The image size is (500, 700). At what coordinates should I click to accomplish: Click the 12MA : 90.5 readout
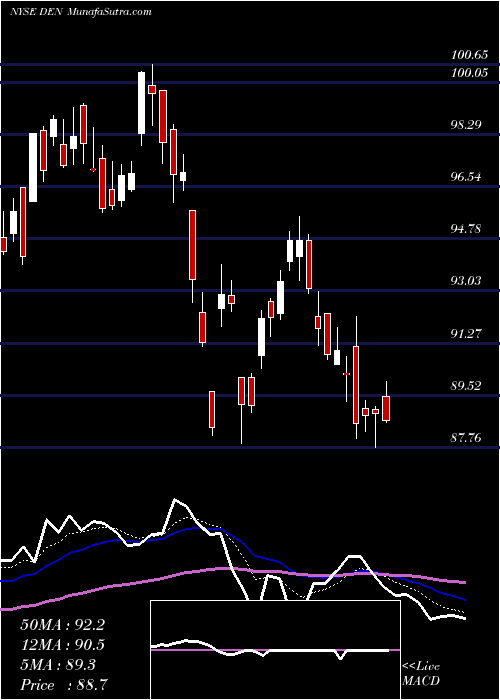(62, 645)
